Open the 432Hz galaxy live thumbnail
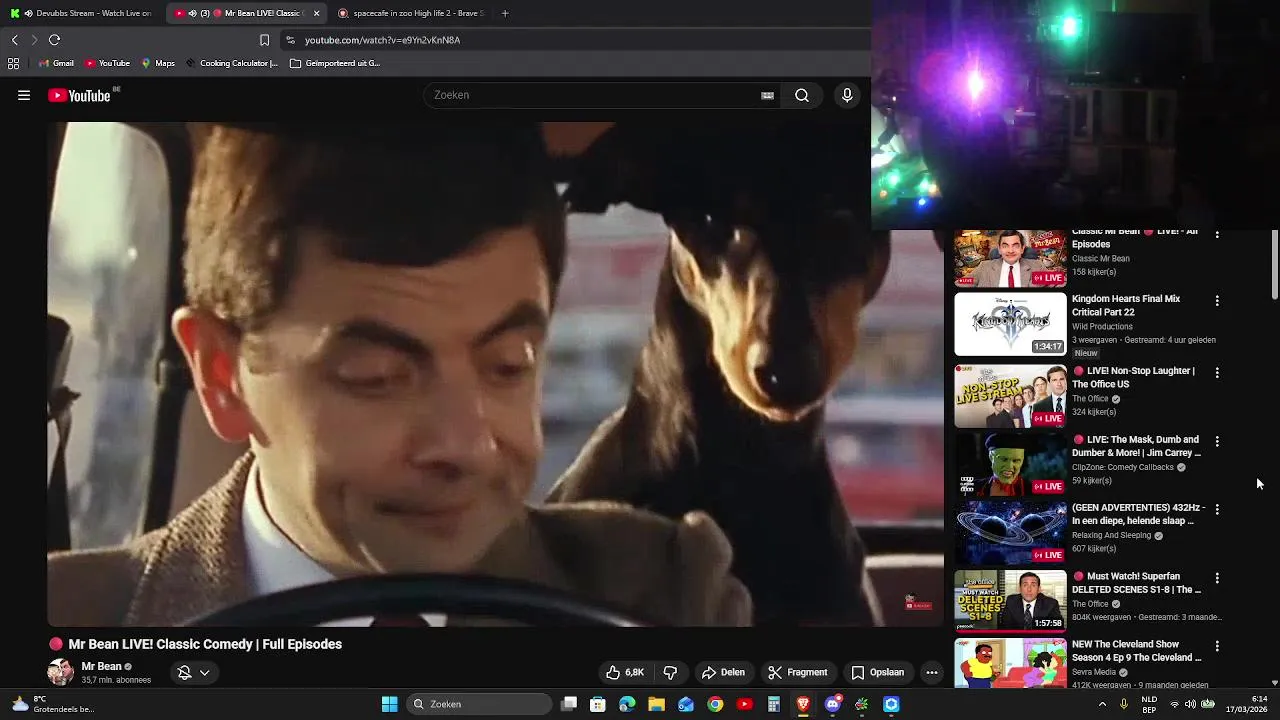 [x=1010, y=533]
